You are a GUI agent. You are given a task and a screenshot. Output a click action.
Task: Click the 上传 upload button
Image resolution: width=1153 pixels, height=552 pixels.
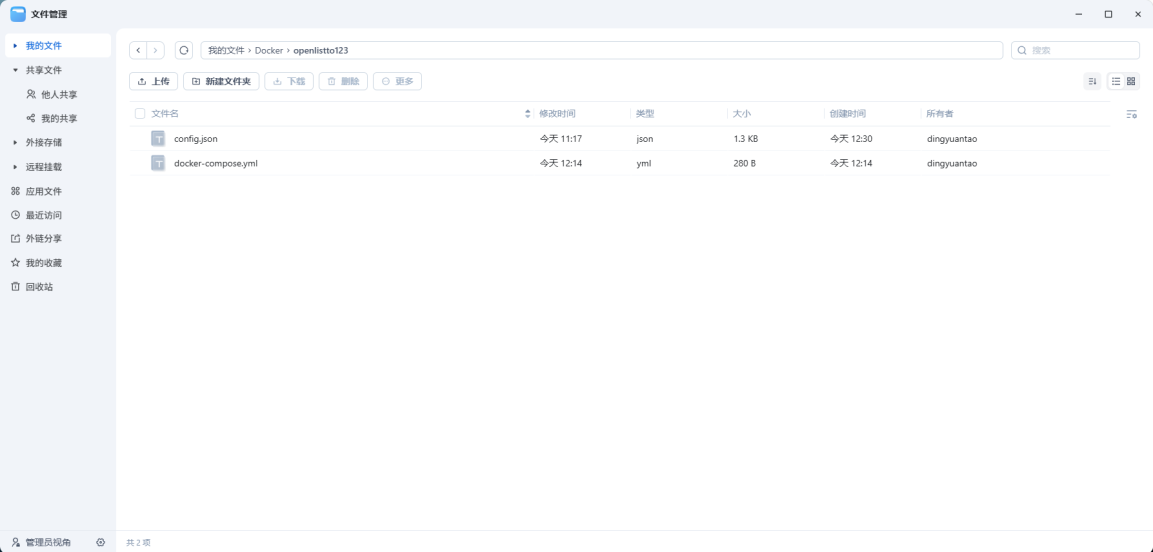pyautogui.click(x=153, y=81)
